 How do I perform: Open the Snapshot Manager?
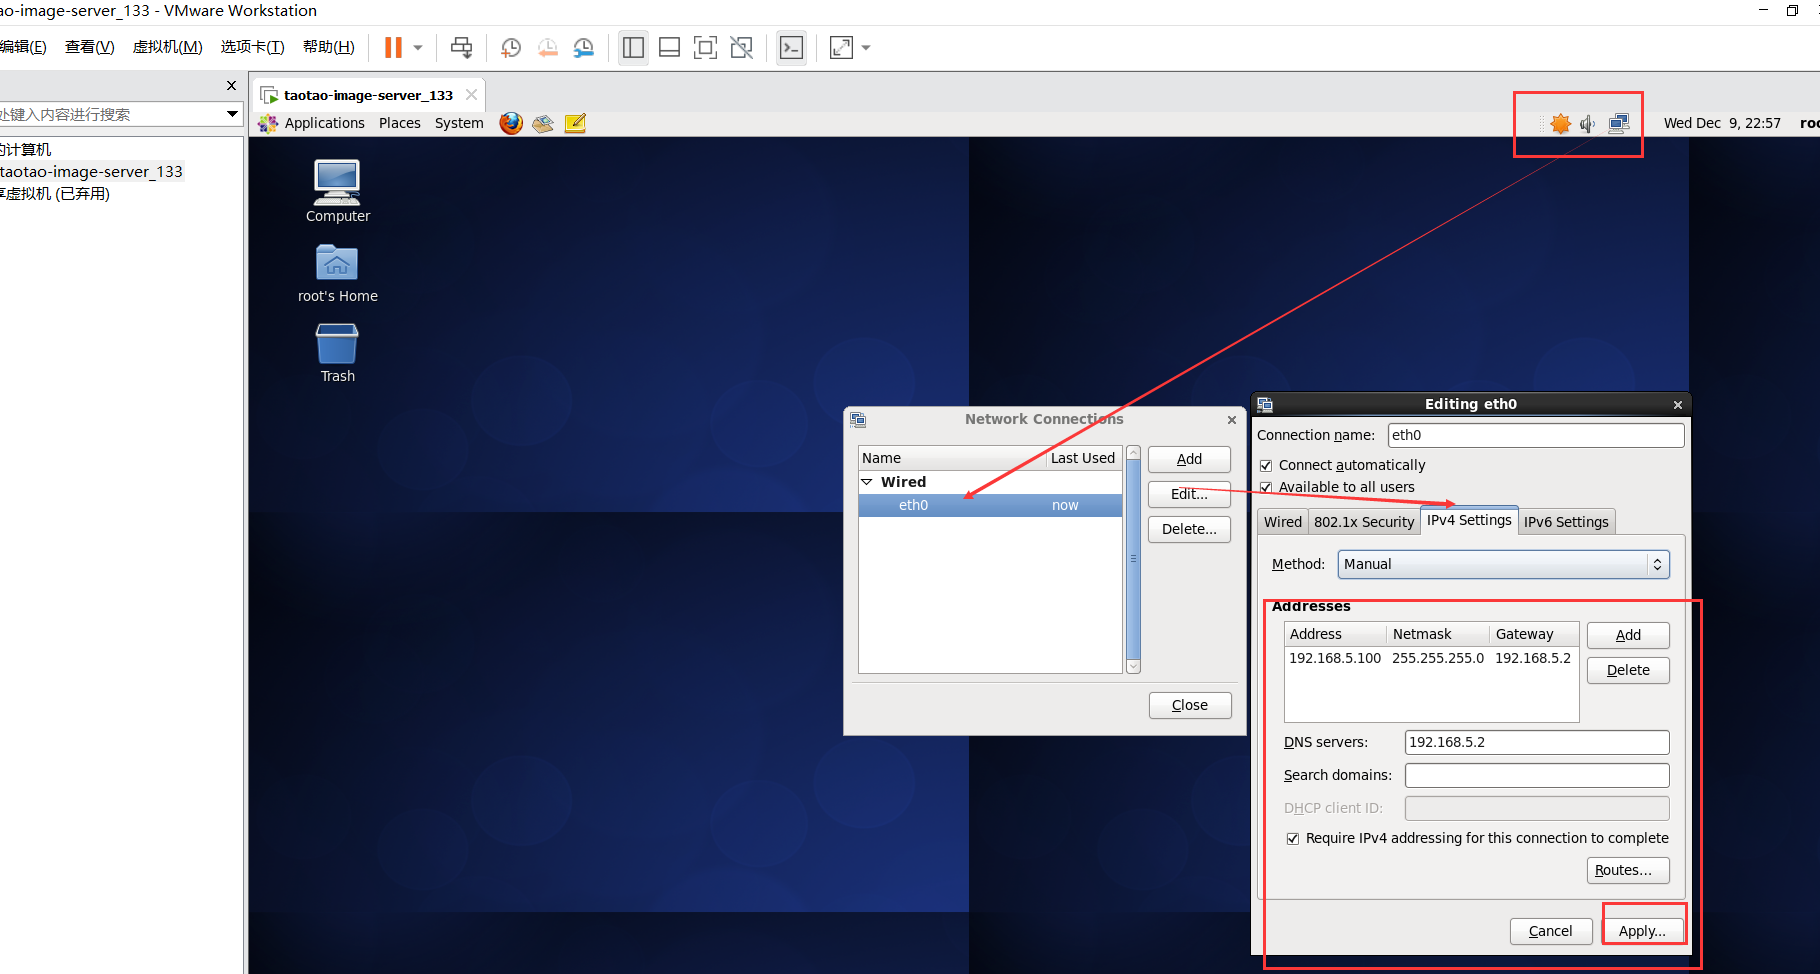click(x=584, y=47)
